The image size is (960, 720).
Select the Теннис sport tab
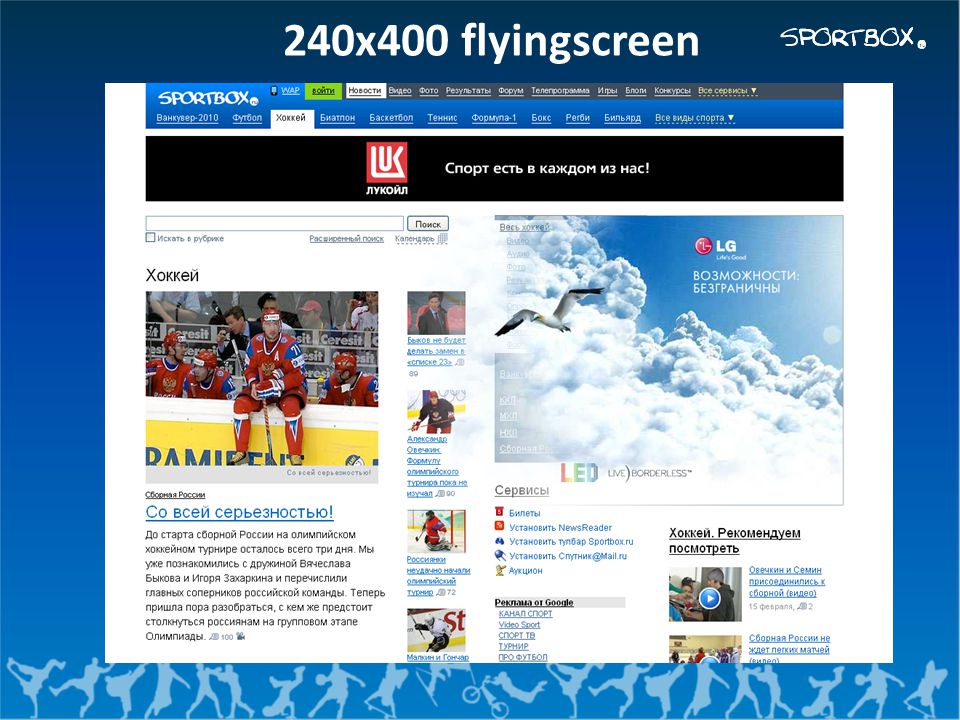pos(442,118)
